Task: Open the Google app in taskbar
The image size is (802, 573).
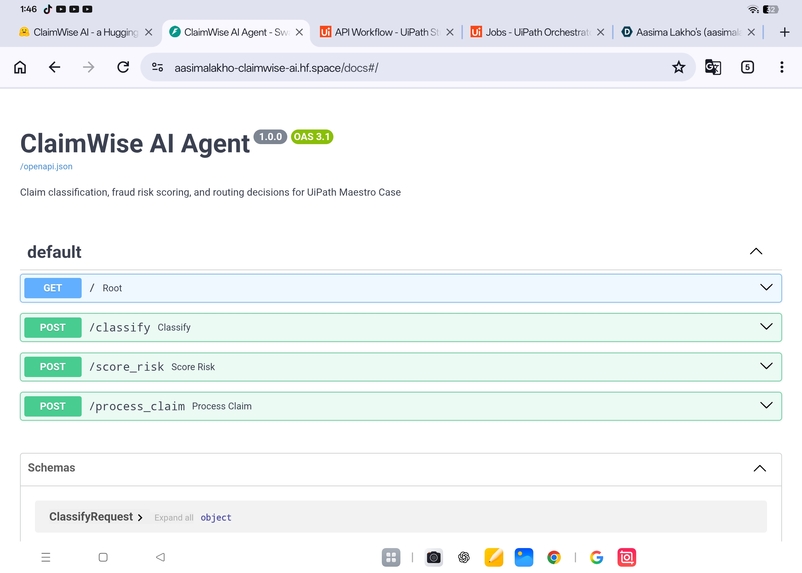Action: tap(596, 557)
